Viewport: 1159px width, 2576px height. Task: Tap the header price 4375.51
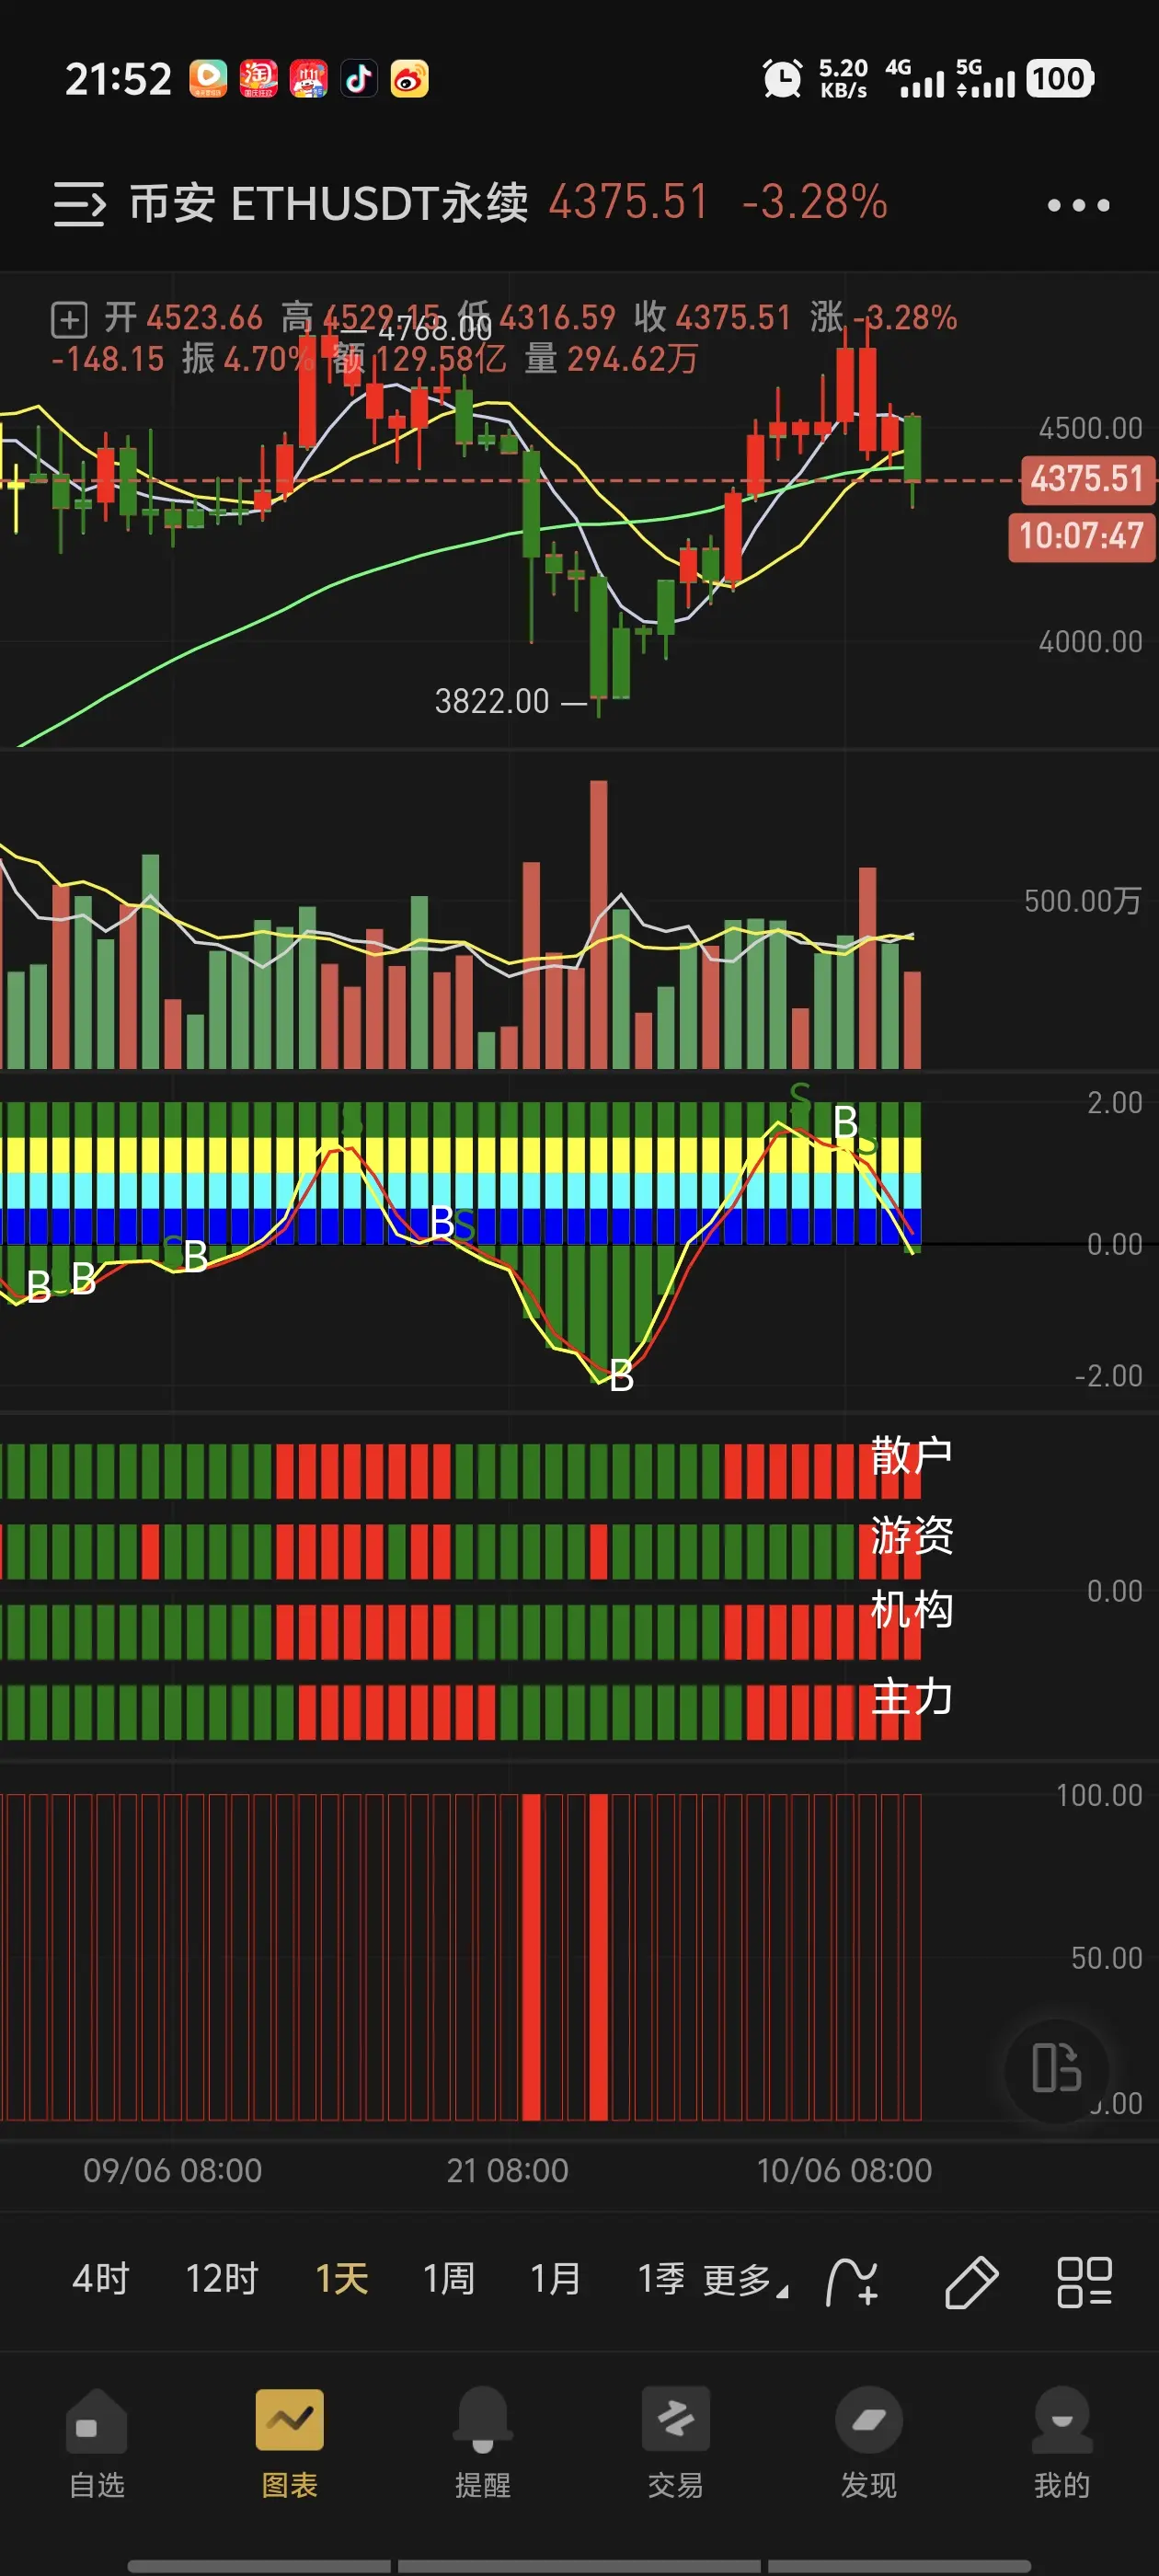click(x=629, y=202)
